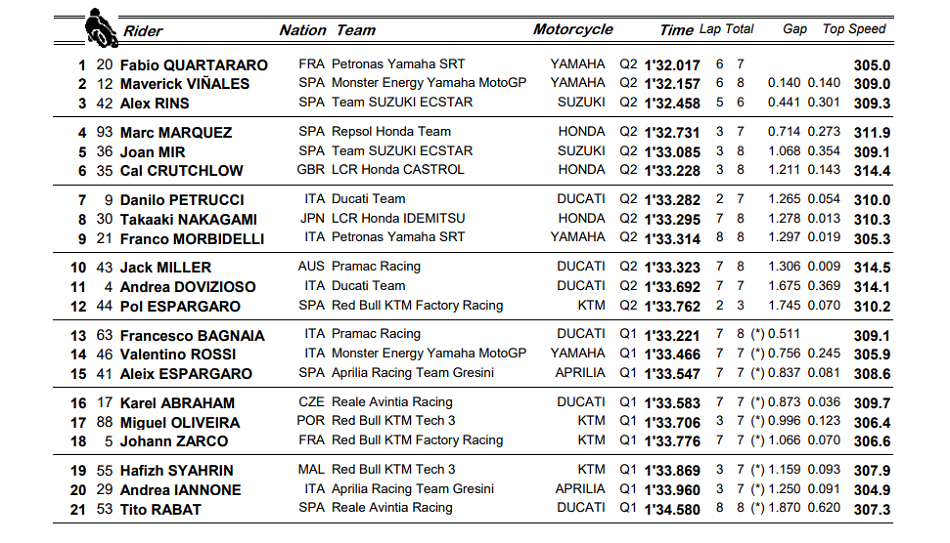Click the 1'32.017 fastest lap time
The width and height of the screenshot is (950, 543).
pyautogui.click(x=672, y=65)
